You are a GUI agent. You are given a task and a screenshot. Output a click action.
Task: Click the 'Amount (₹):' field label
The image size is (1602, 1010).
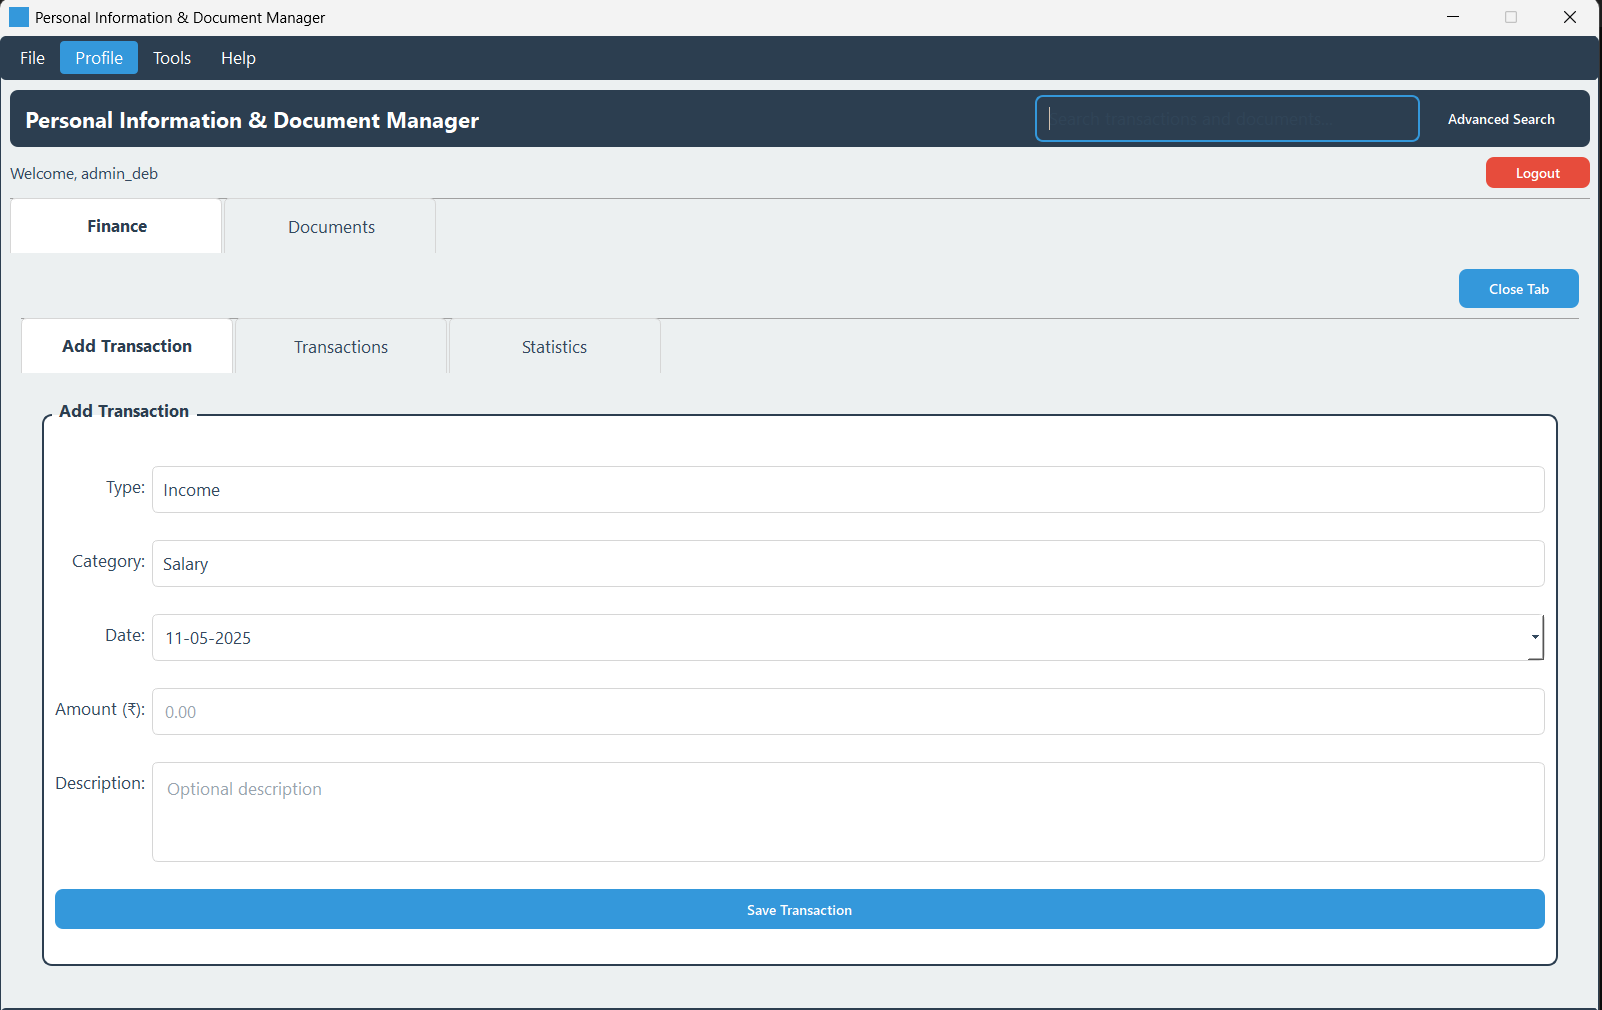click(100, 709)
